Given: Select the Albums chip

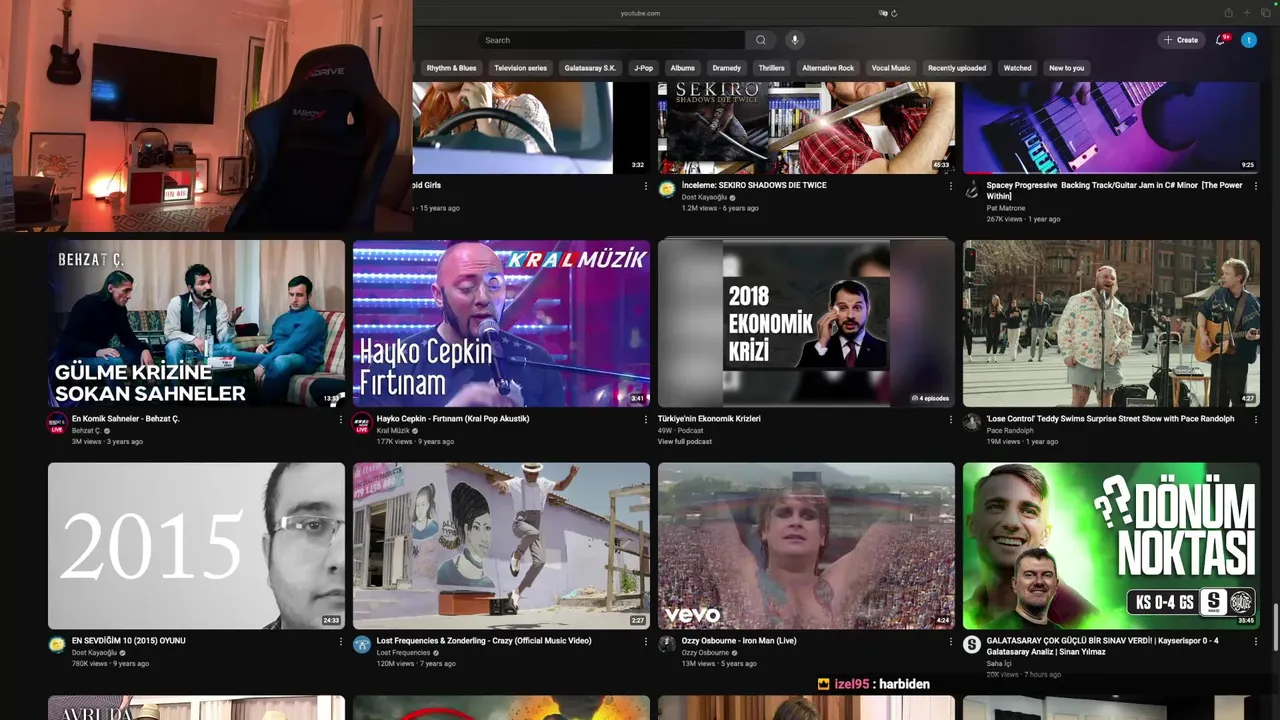Looking at the screenshot, I should tap(682, 68).
